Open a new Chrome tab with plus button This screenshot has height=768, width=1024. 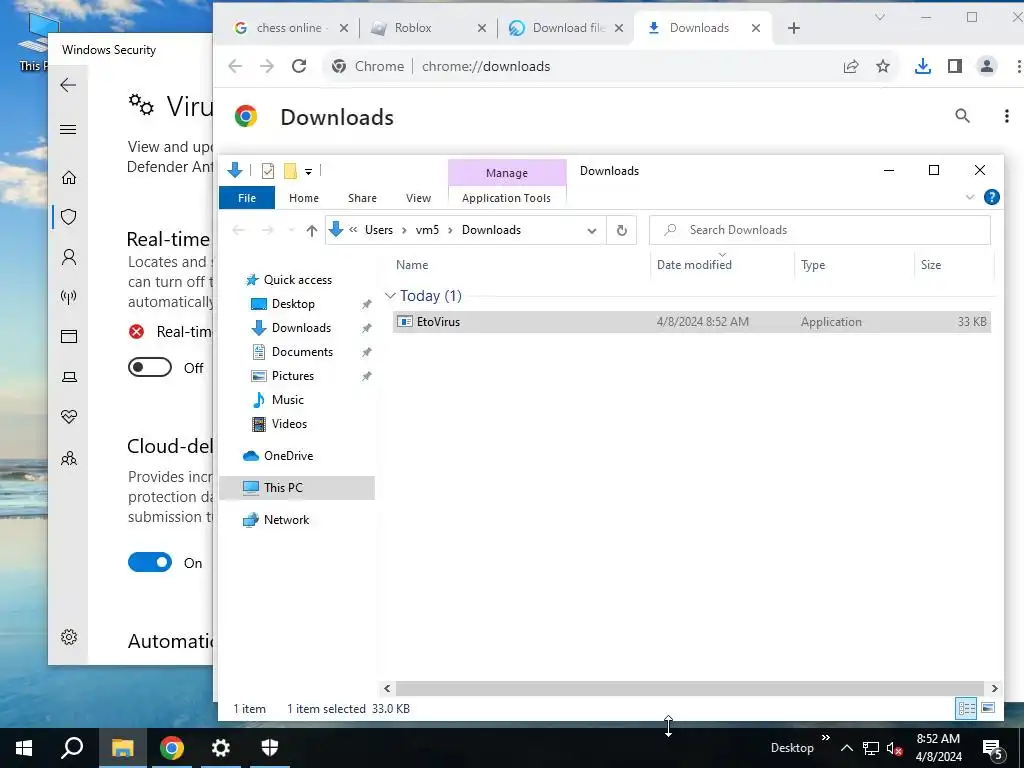pyautogui.click(x=793, y=28)
